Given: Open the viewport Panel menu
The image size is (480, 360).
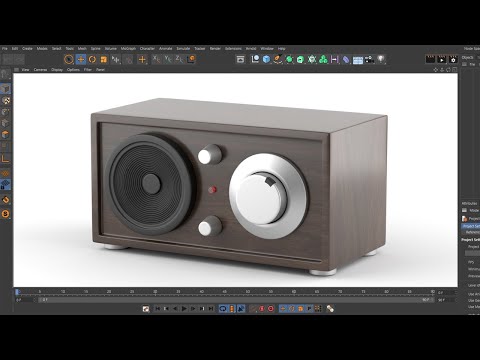Looking at the screenshot, I should pos(100,70).
